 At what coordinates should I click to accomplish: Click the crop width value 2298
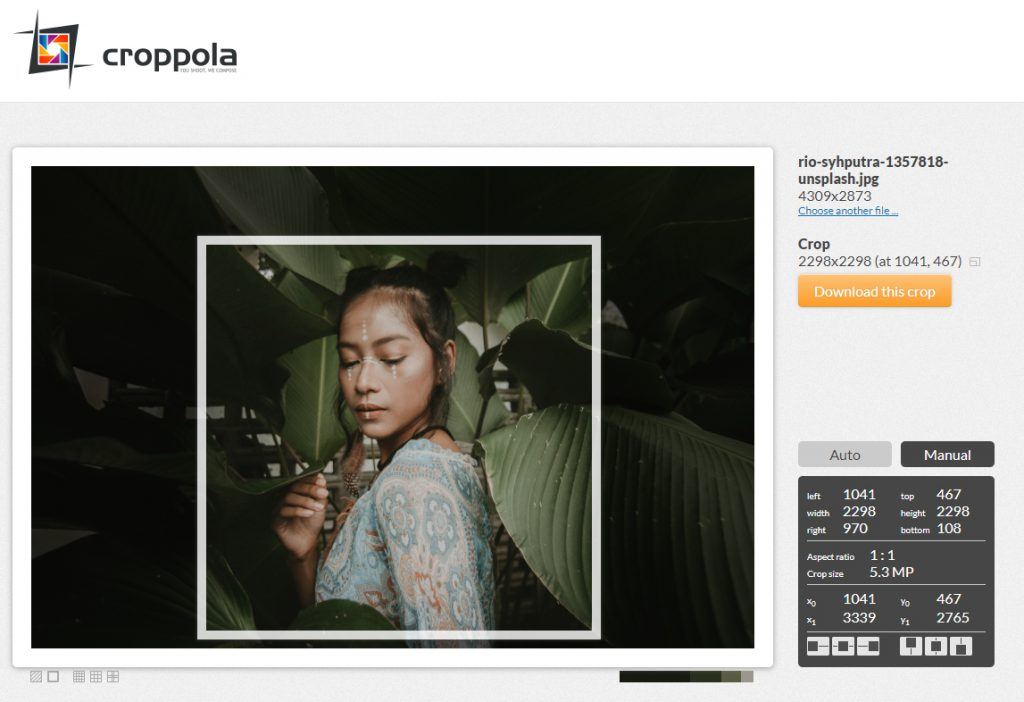coord(859,511)
